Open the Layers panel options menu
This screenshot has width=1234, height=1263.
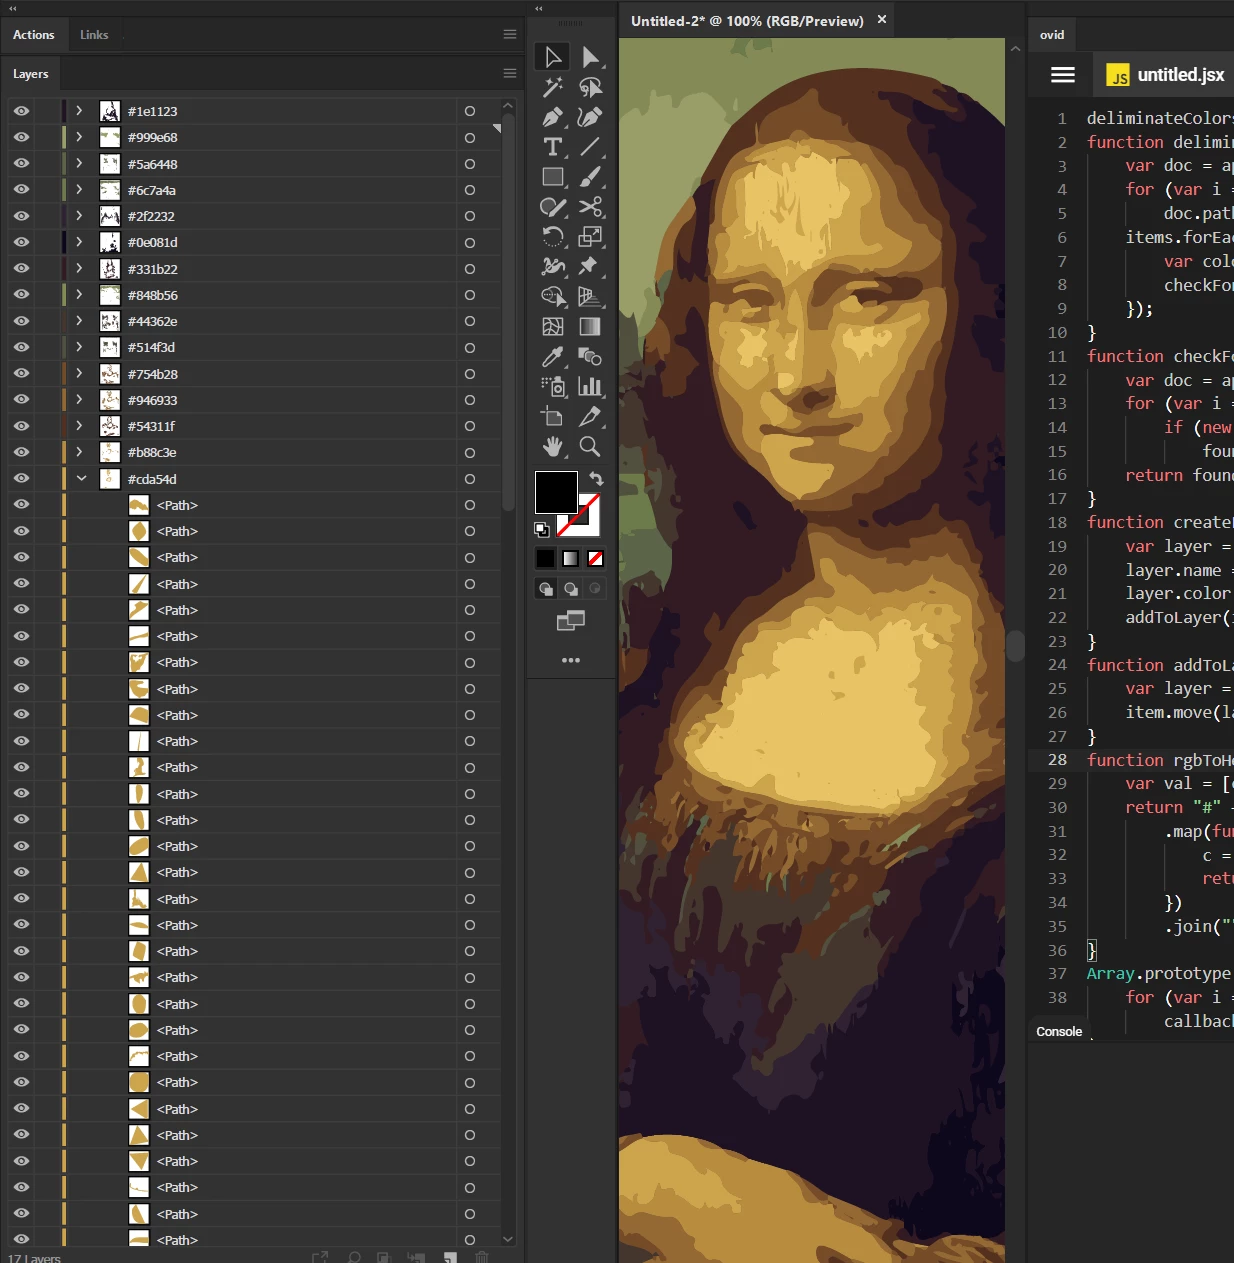[510, 74]
